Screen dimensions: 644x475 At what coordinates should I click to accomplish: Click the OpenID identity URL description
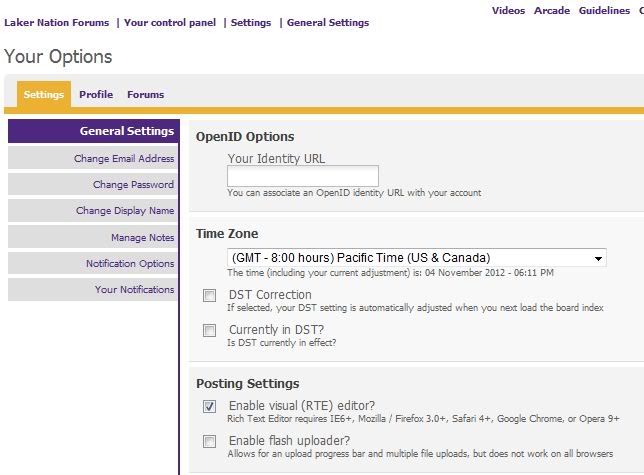[x=354, y=193]
